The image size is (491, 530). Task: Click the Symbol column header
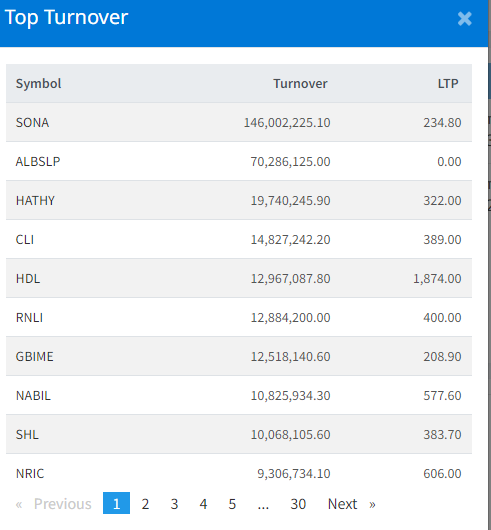click(39, 83)
